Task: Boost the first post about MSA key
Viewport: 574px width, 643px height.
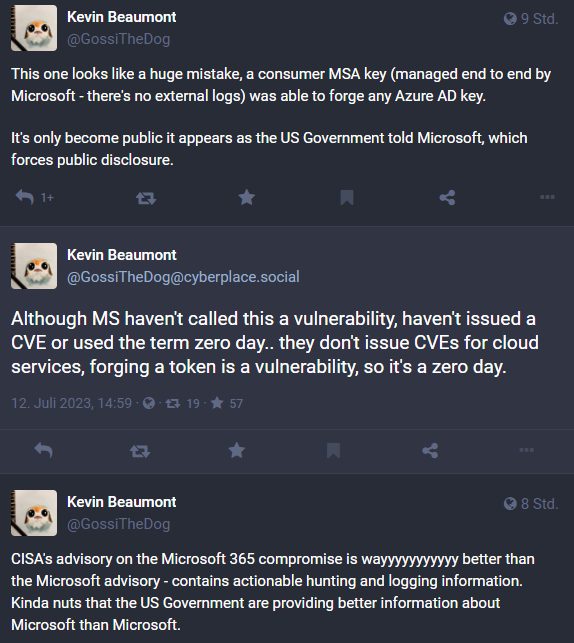Action: point(146,198)
